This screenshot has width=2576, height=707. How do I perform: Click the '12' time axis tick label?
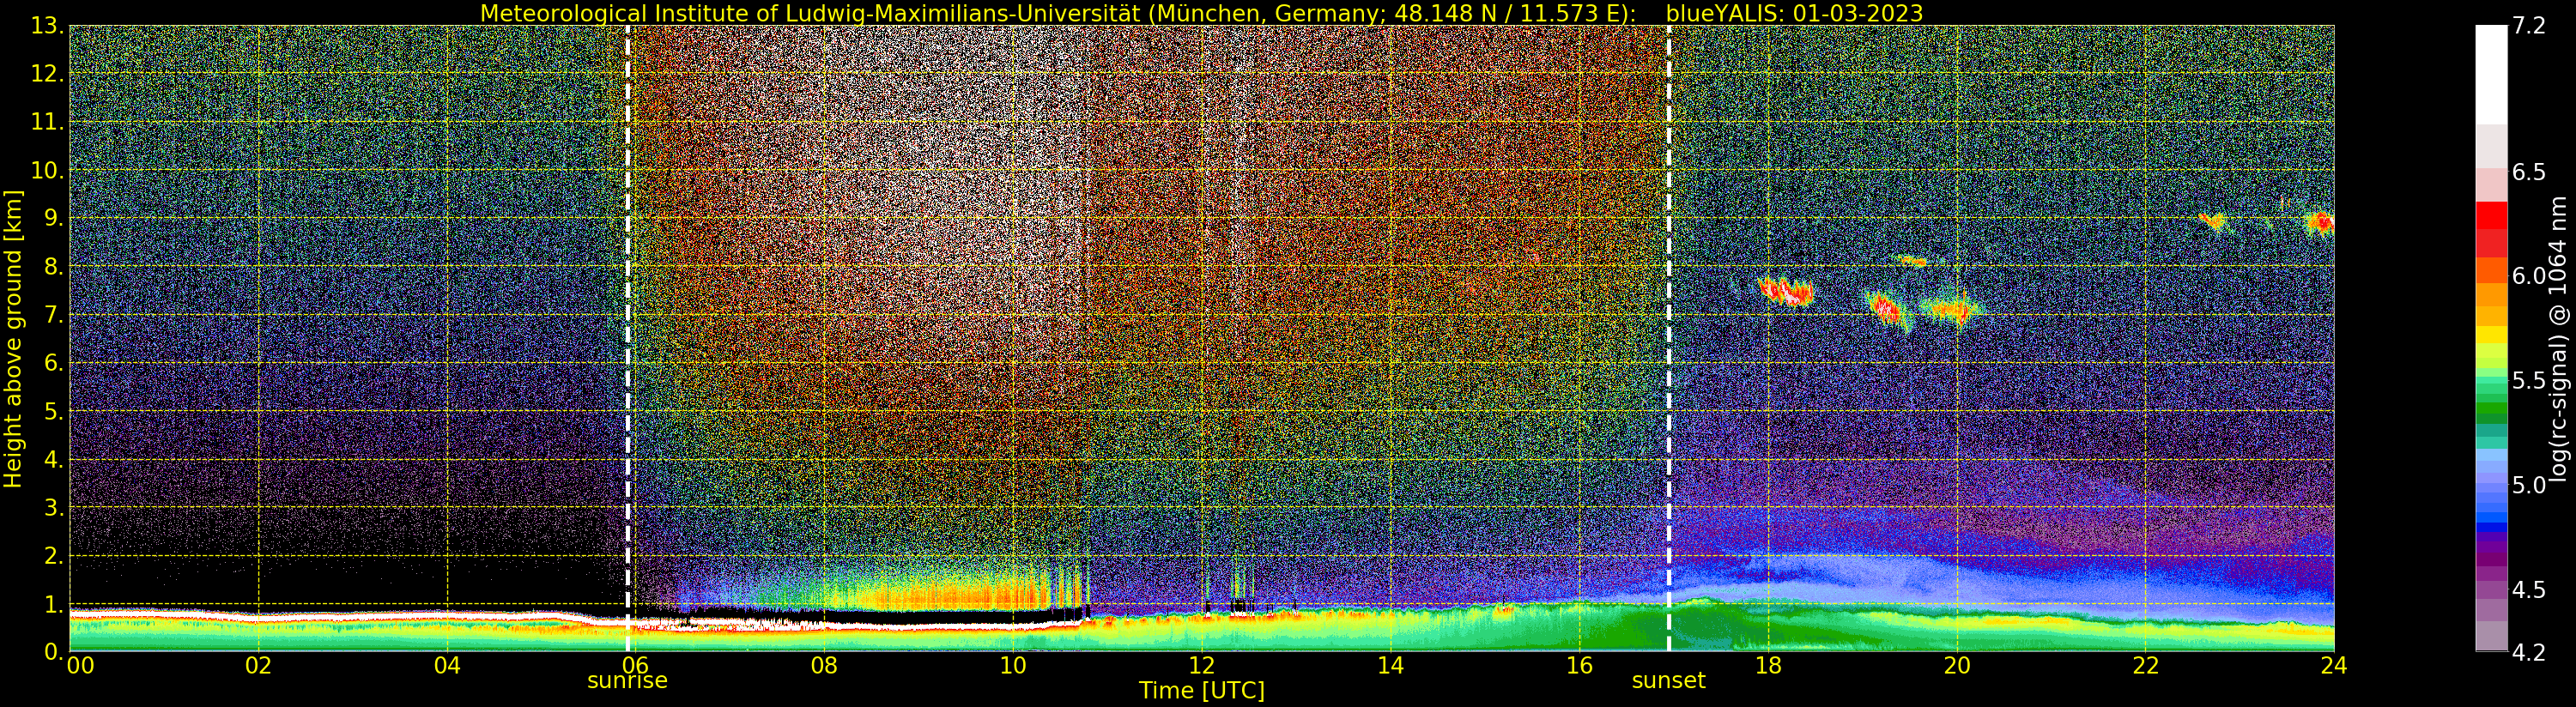tap(1202, 665)
